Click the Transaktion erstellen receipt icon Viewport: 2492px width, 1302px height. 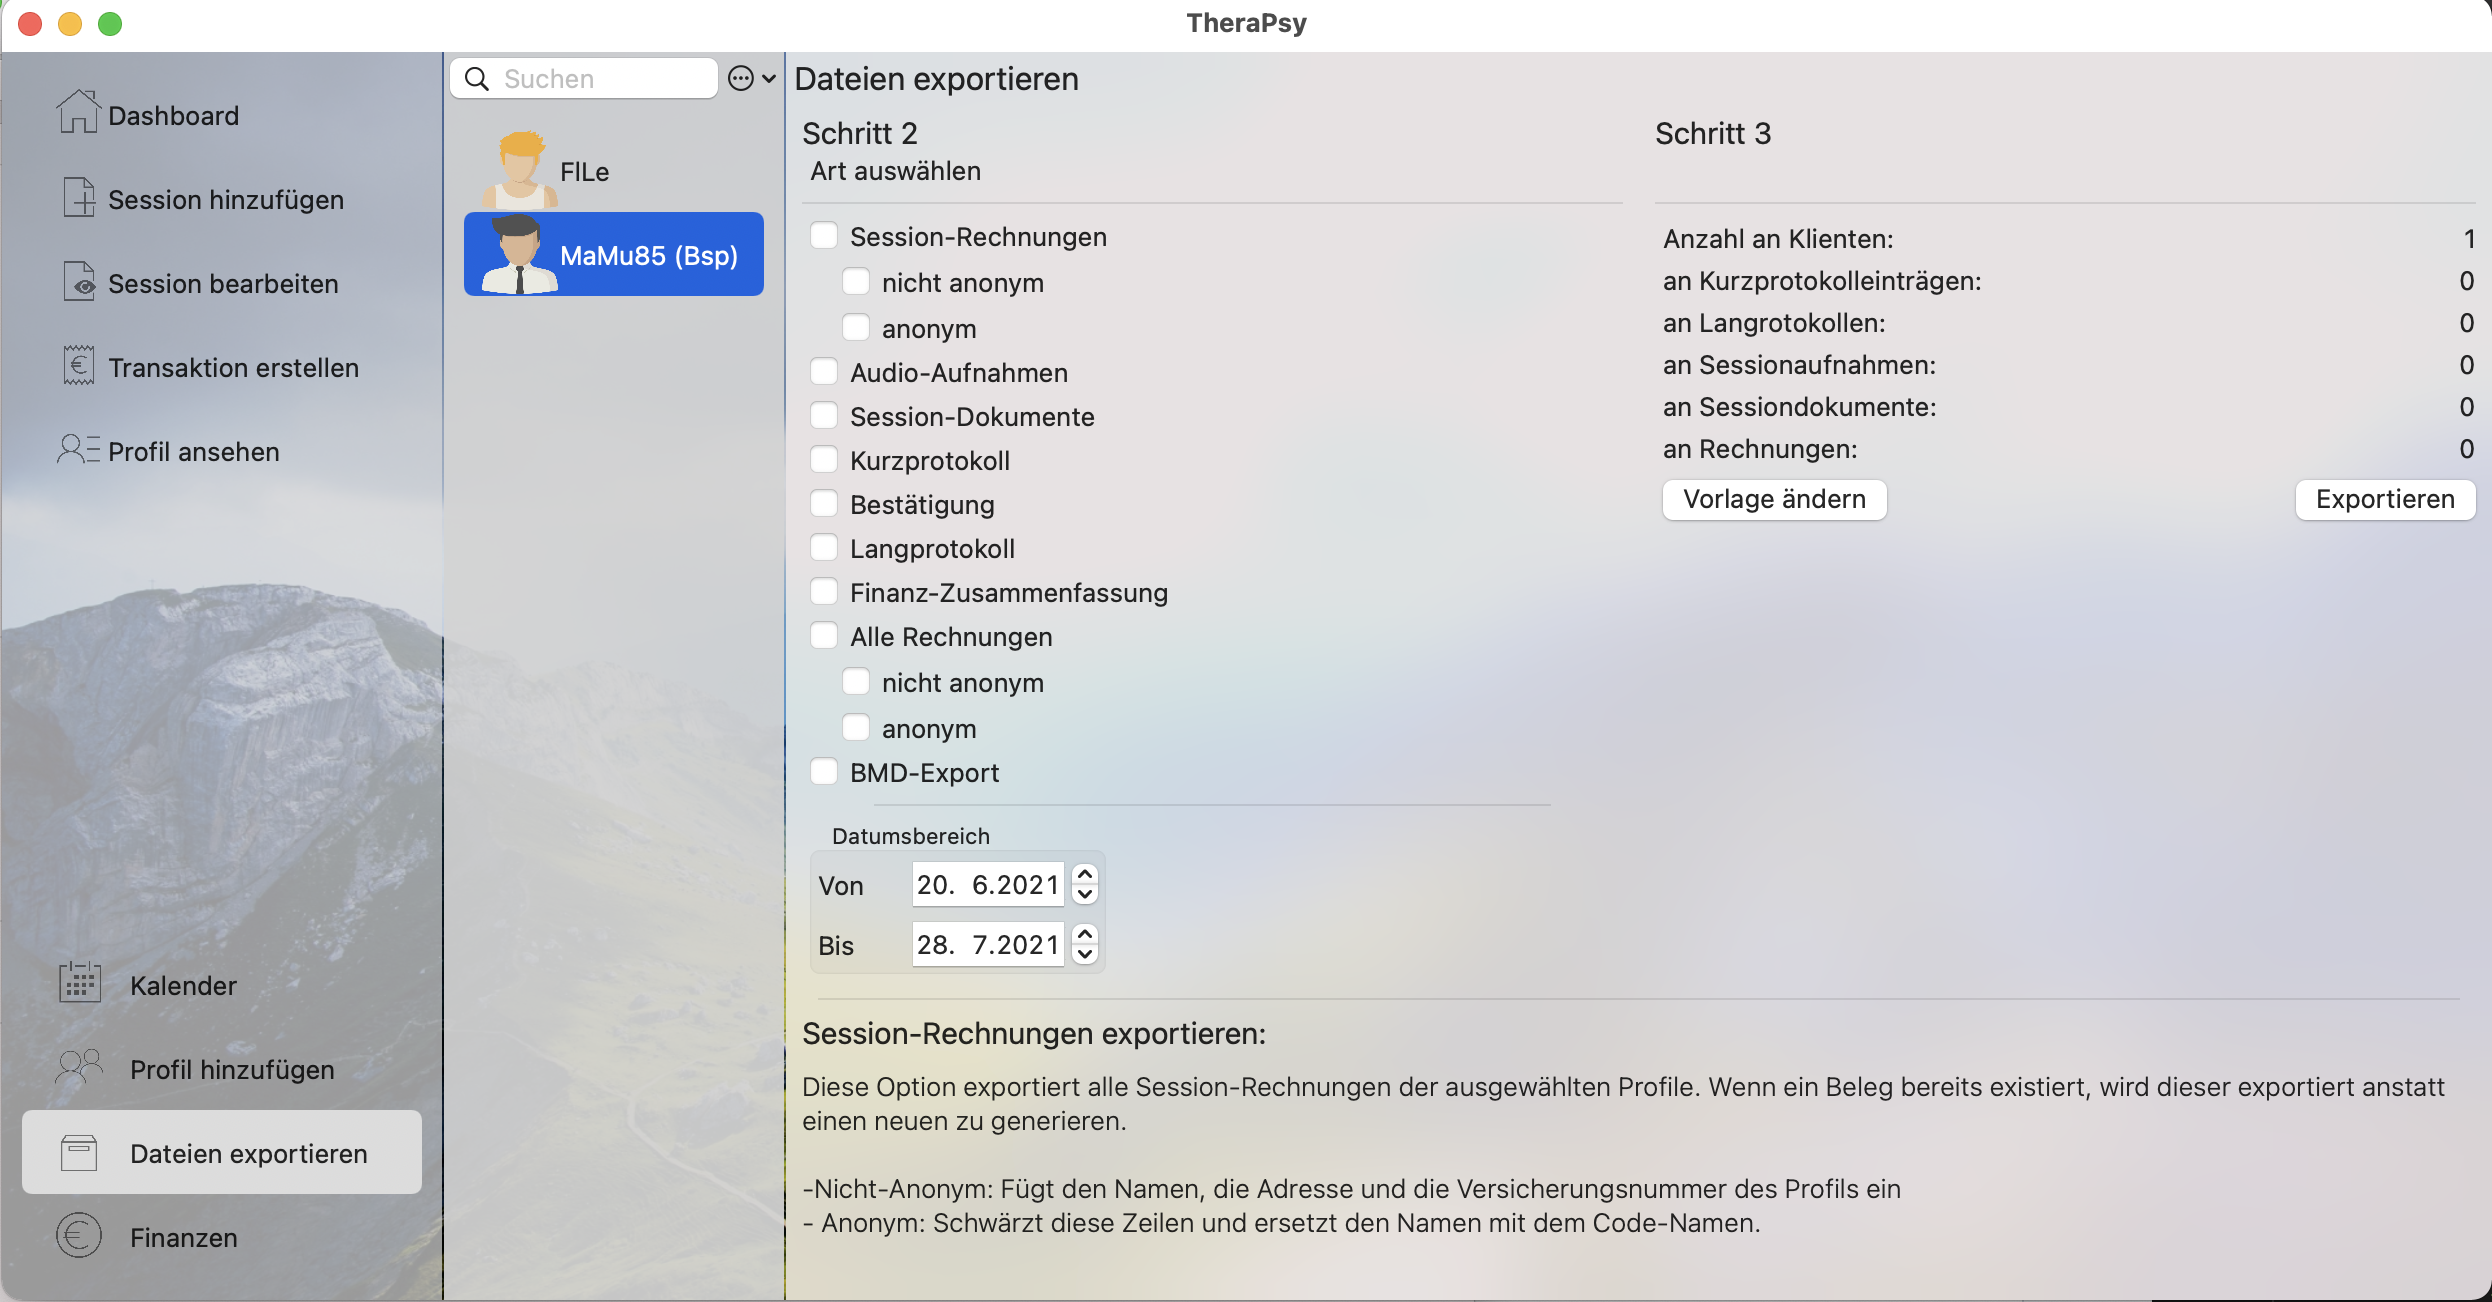coord(78,365)
